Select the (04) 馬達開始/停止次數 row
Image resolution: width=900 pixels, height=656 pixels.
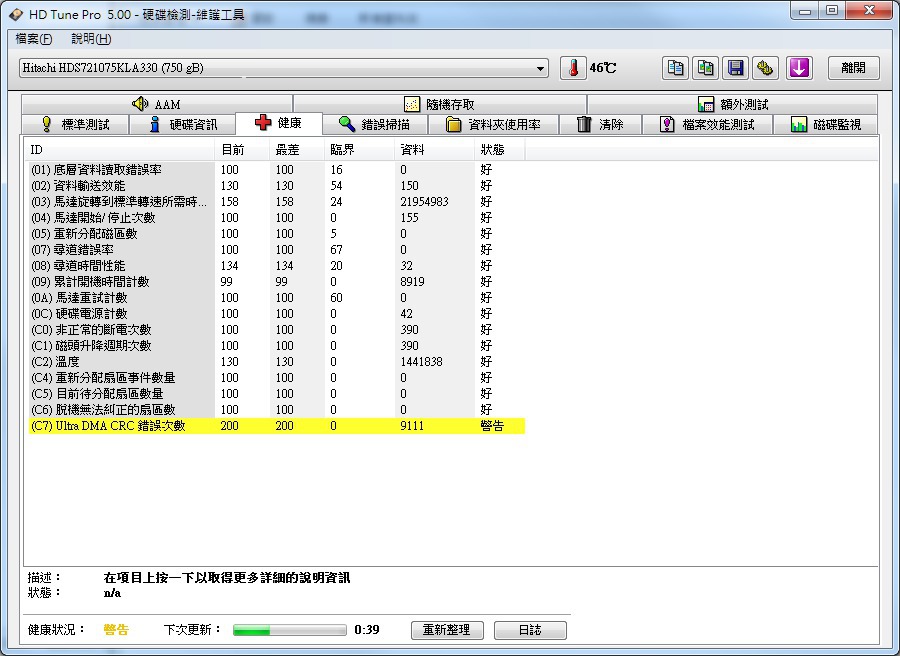[x=277, y=218]
